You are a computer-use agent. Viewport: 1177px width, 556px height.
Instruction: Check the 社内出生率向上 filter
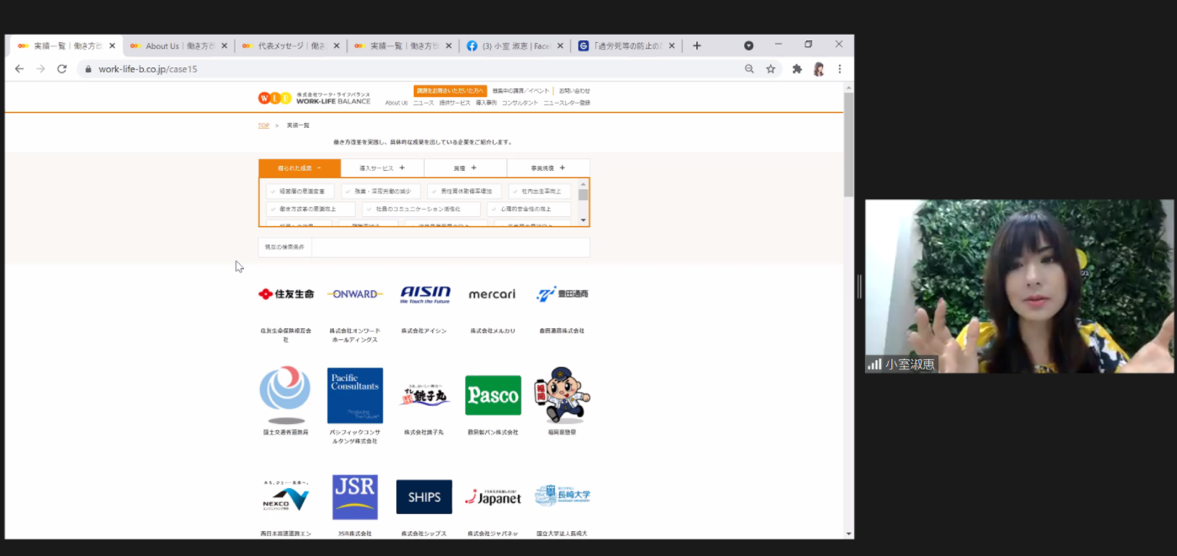click(540, 191)
